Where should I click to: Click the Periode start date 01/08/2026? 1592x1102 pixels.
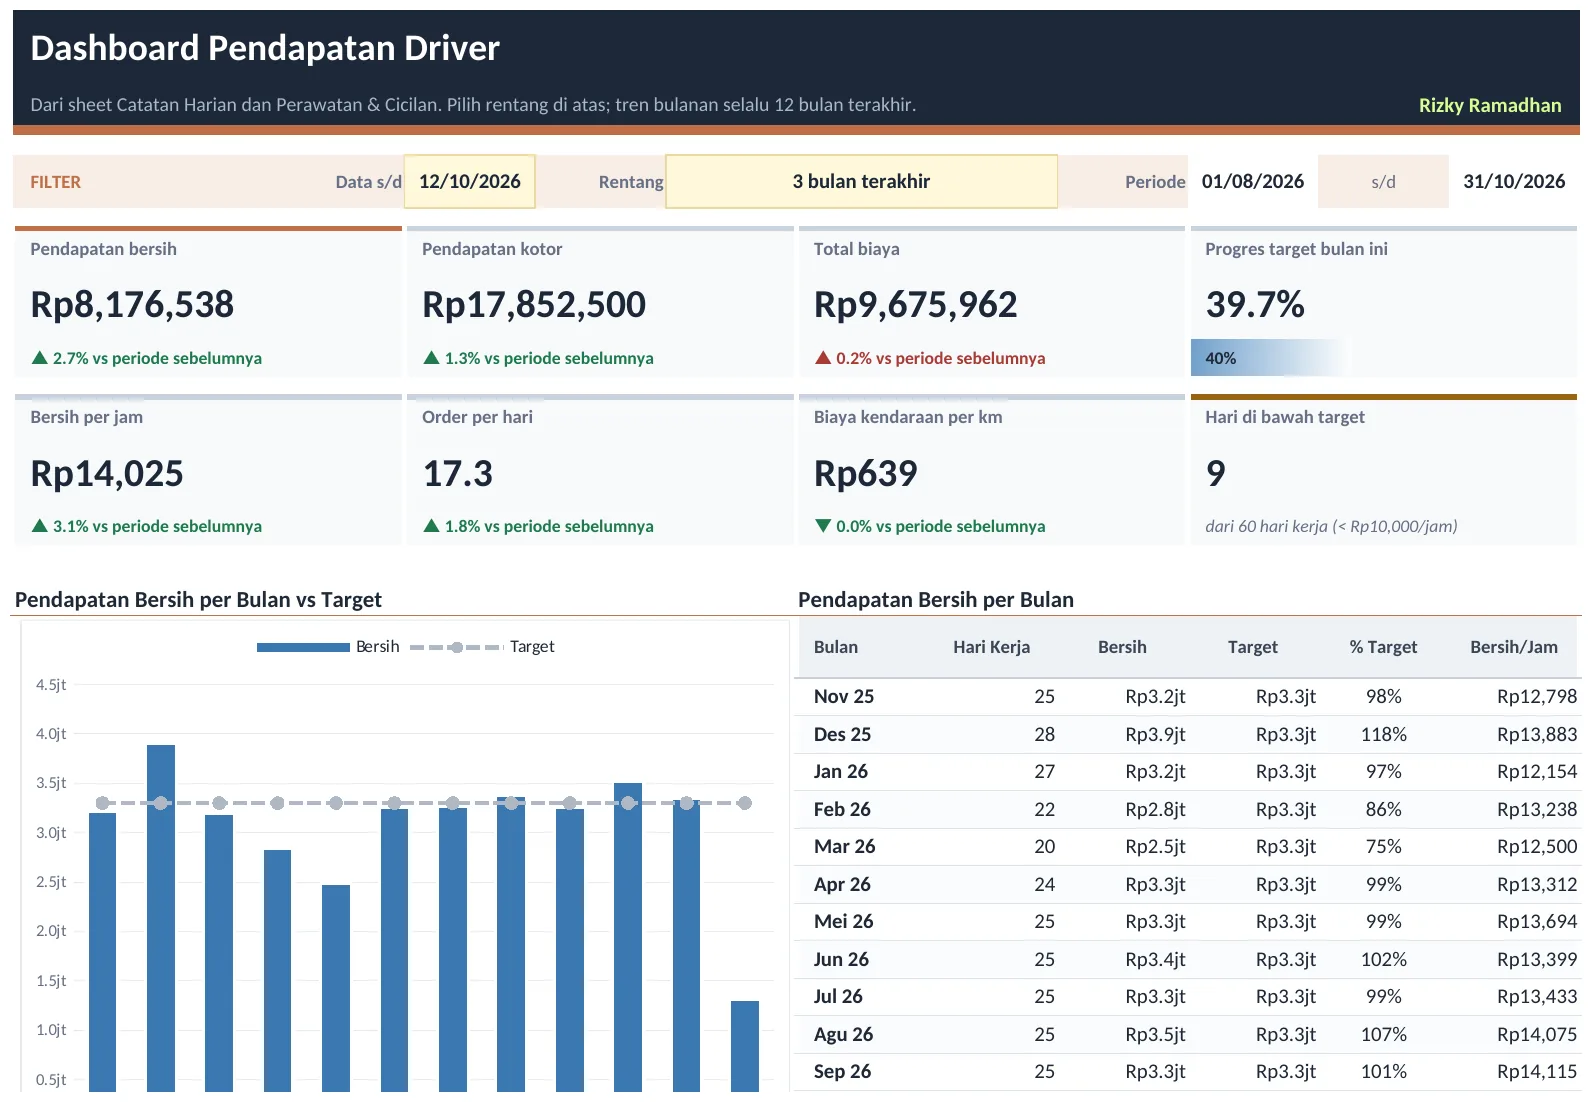[1253, 181]
